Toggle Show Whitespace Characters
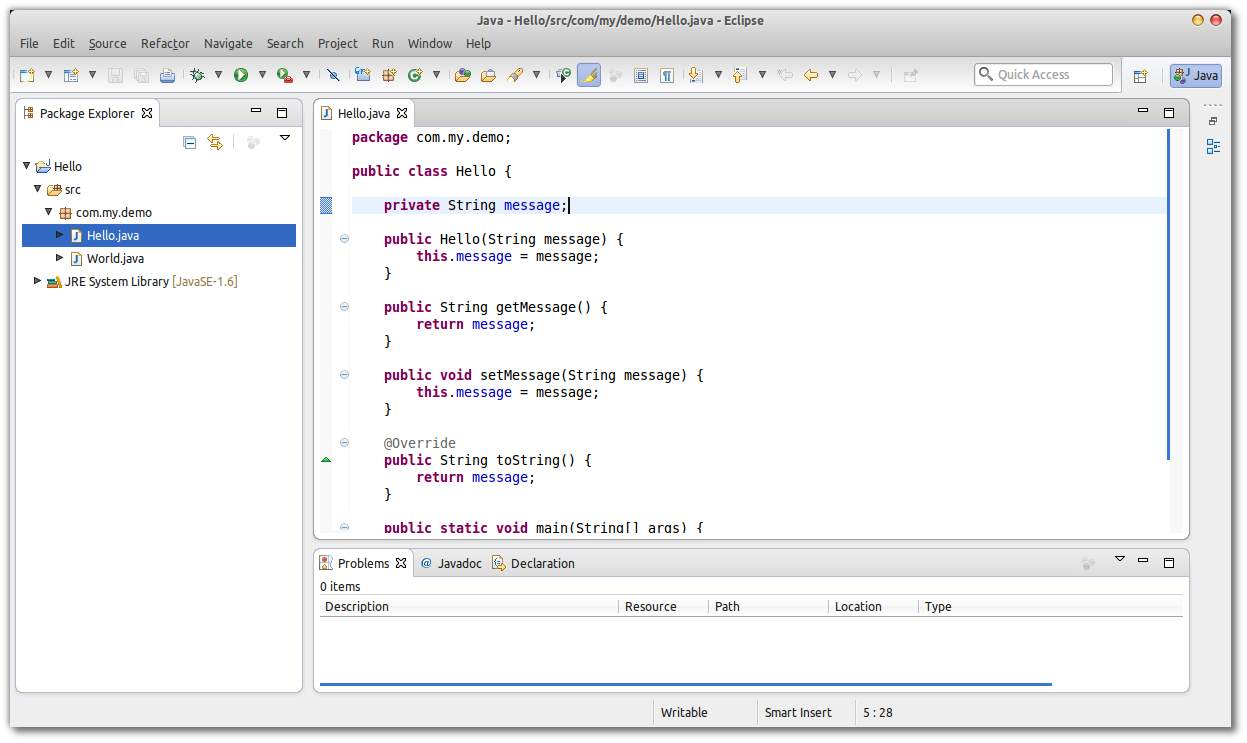The height and width of the screenshot is (743, 1247). tap(666, 75)
